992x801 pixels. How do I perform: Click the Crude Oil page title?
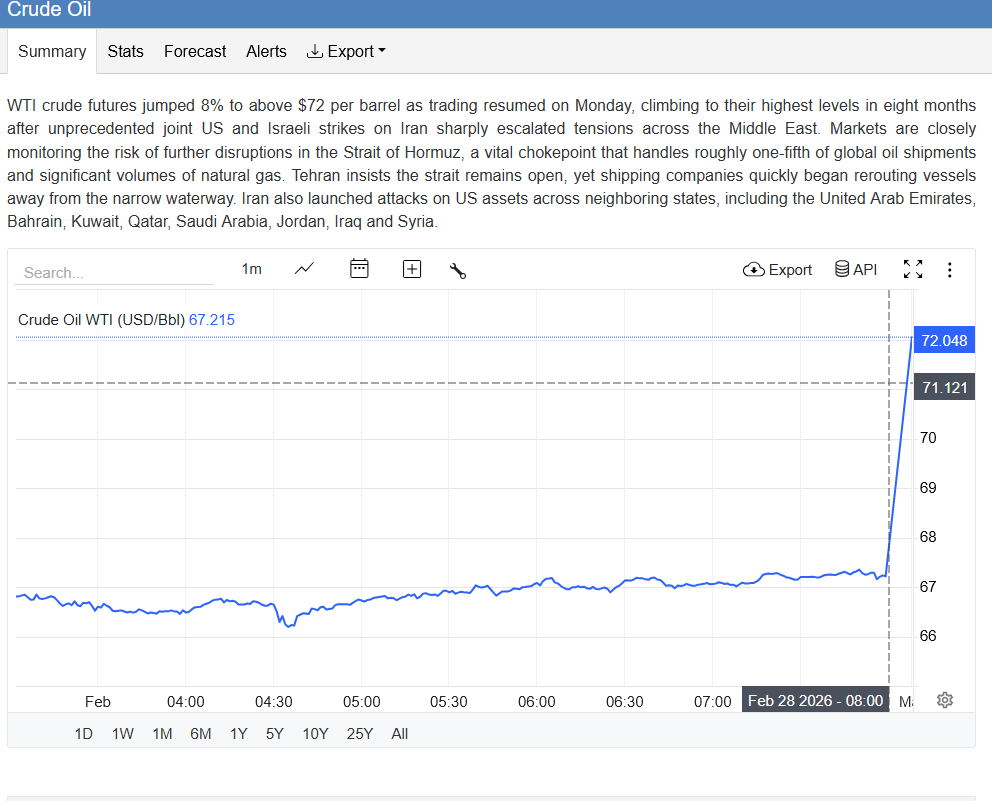[x=49, y=9]
